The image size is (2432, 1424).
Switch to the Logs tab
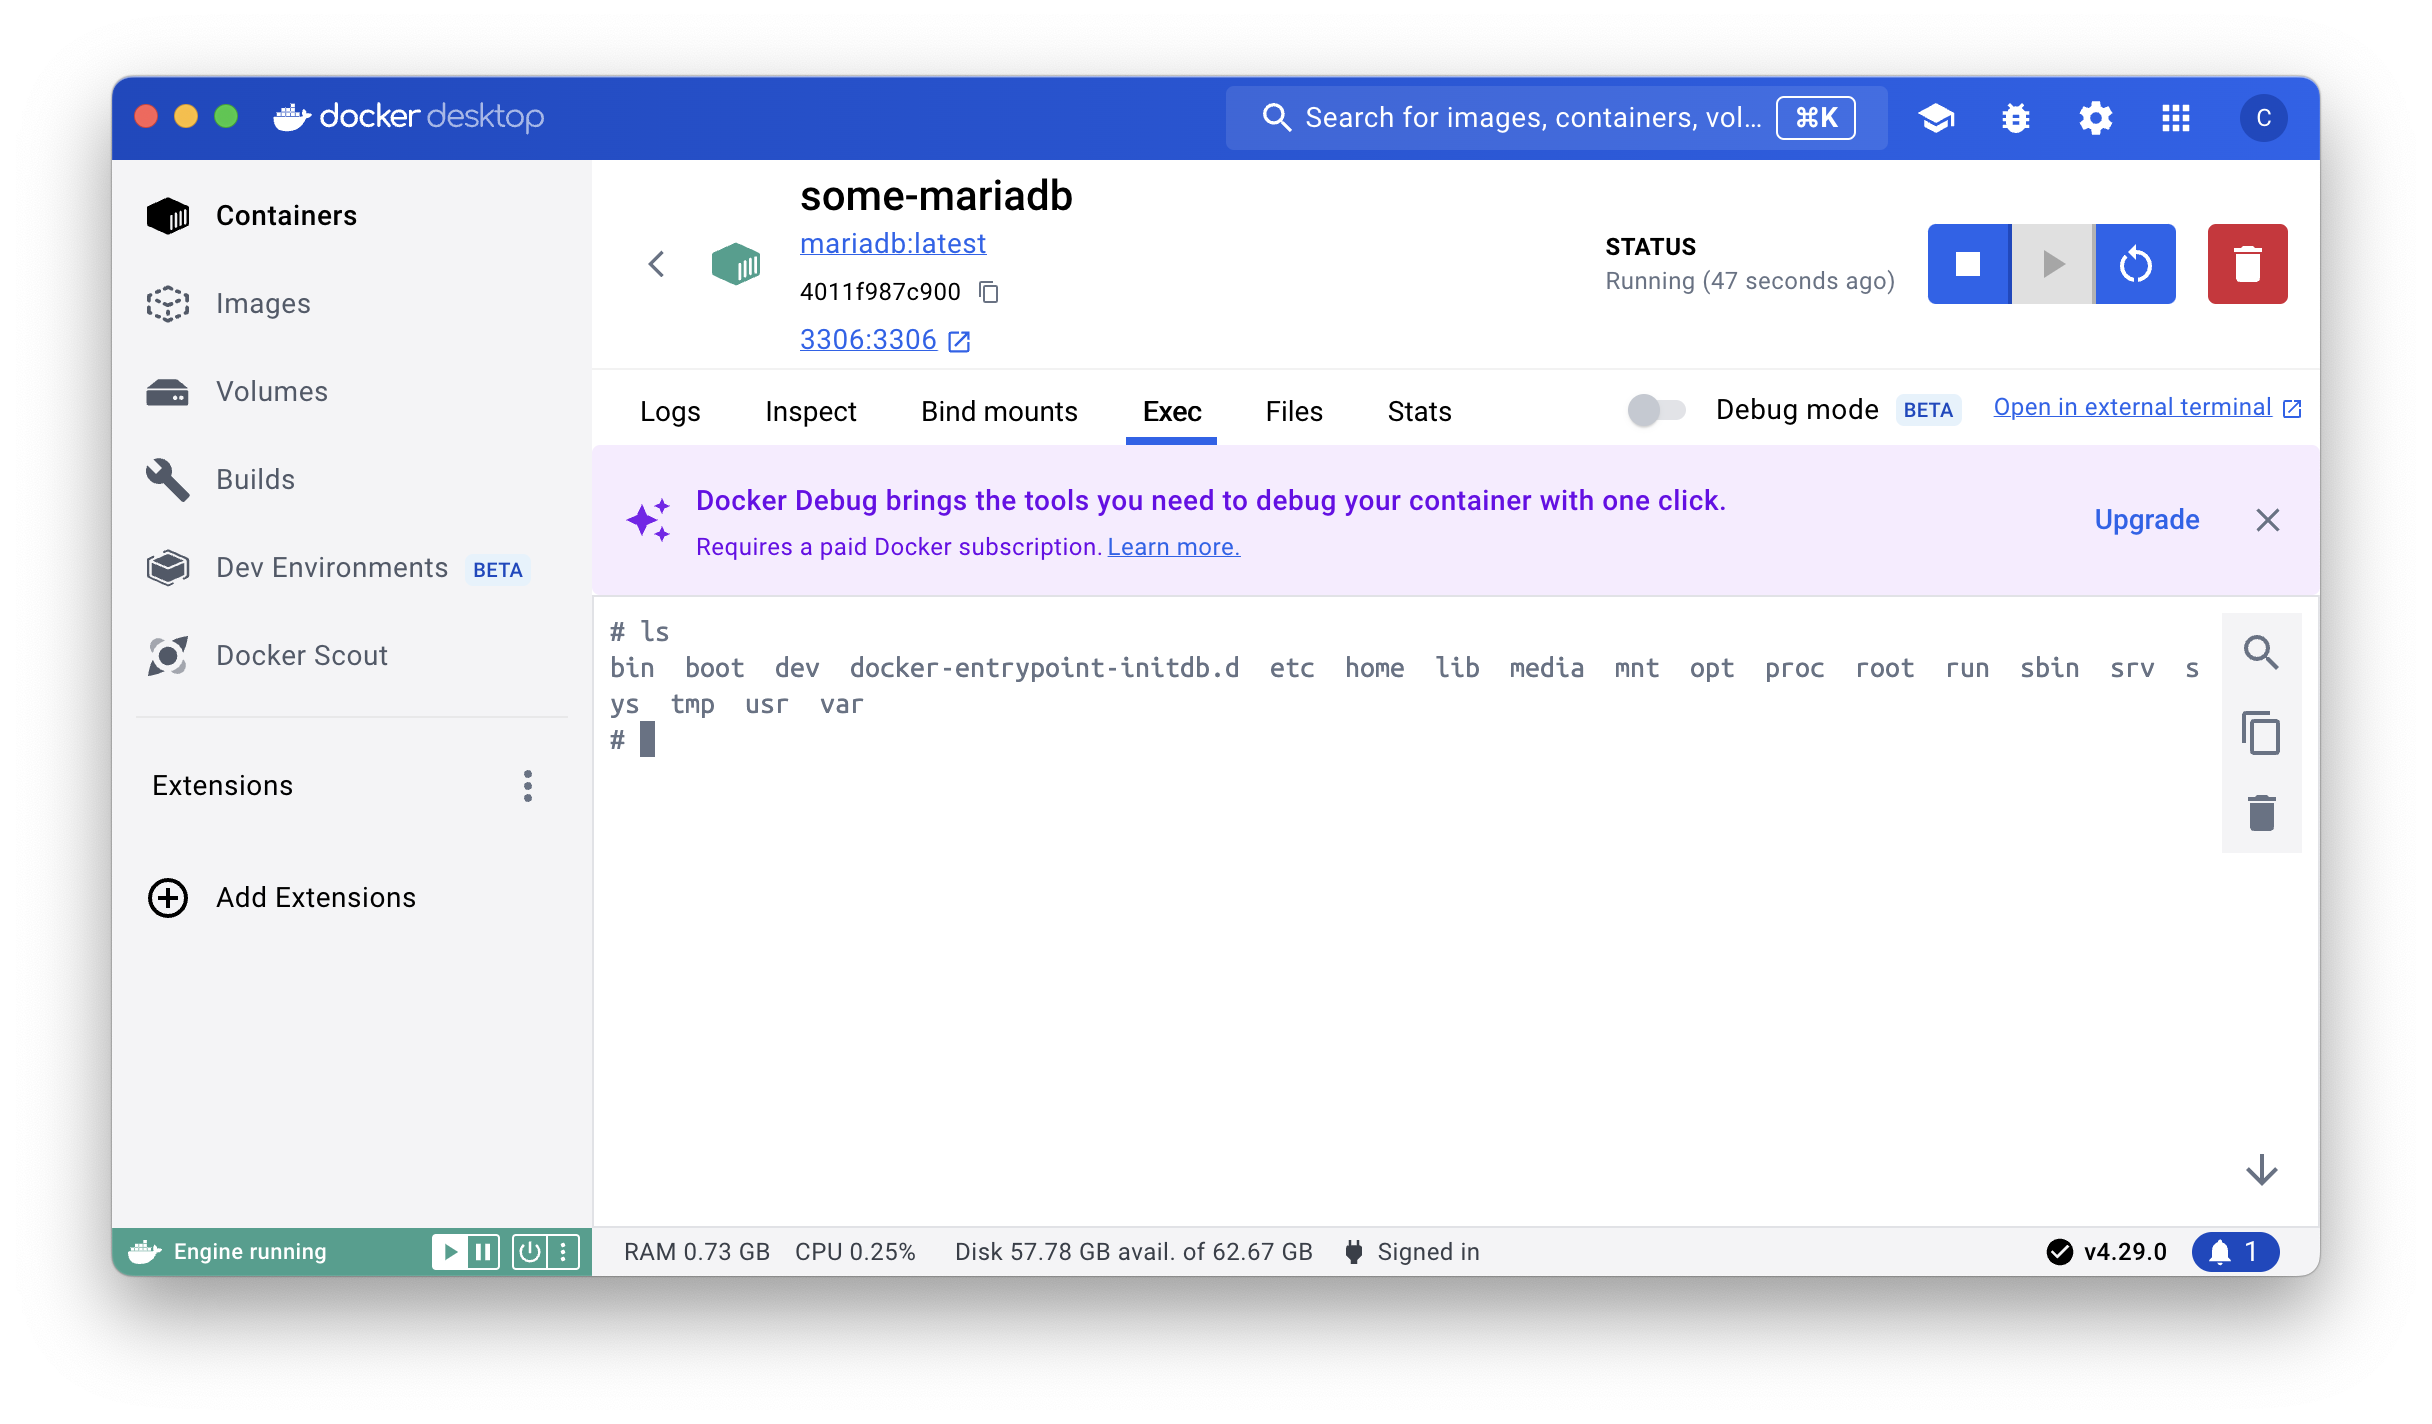tap(670, 411)
